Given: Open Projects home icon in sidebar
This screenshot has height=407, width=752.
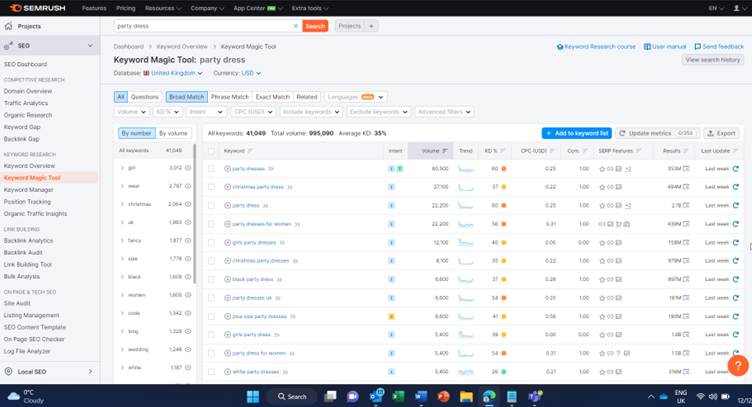Looking at the screenshot, I should pos(8,26).
